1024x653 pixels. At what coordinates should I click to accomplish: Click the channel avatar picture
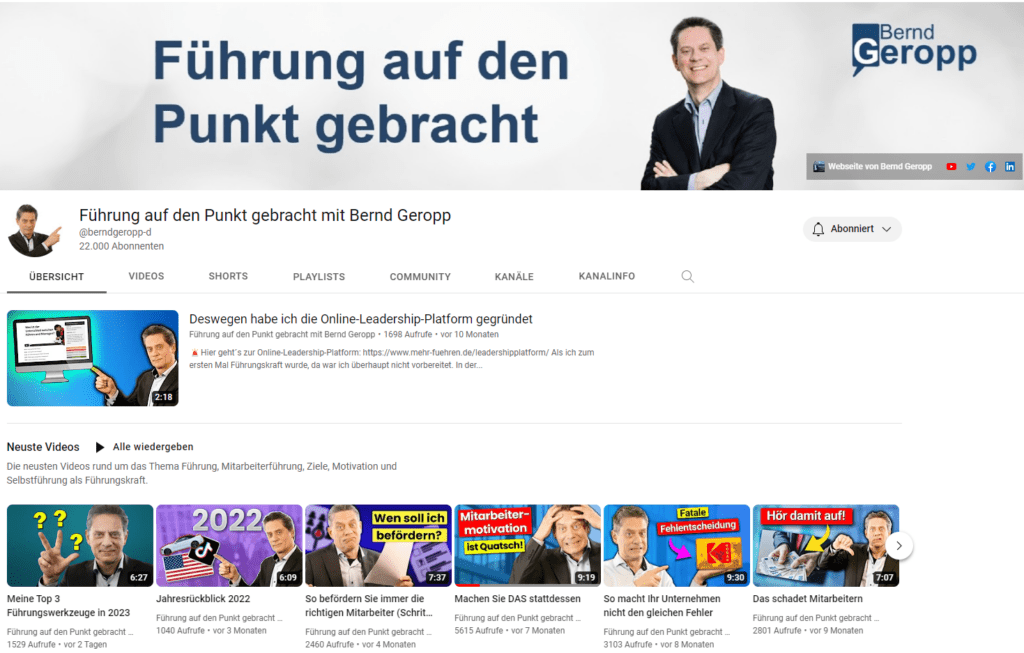[x=35, y=230]
